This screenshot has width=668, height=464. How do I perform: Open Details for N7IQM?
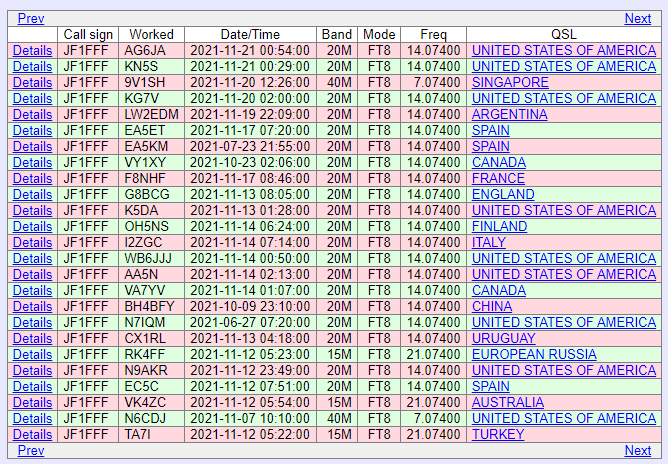pos(32,322)
